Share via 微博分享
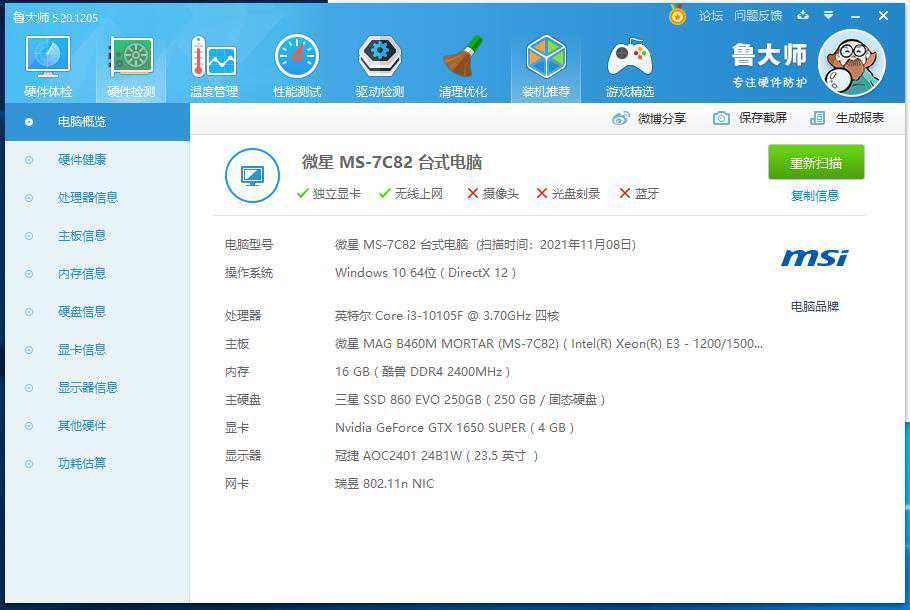 [x=649, y=118]
